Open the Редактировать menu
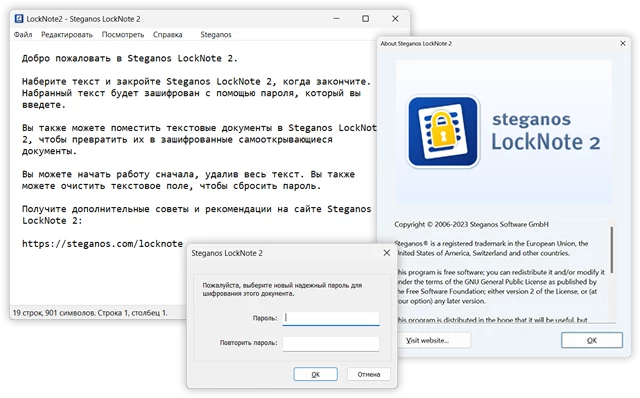640x398 pixels. point(67,35)
